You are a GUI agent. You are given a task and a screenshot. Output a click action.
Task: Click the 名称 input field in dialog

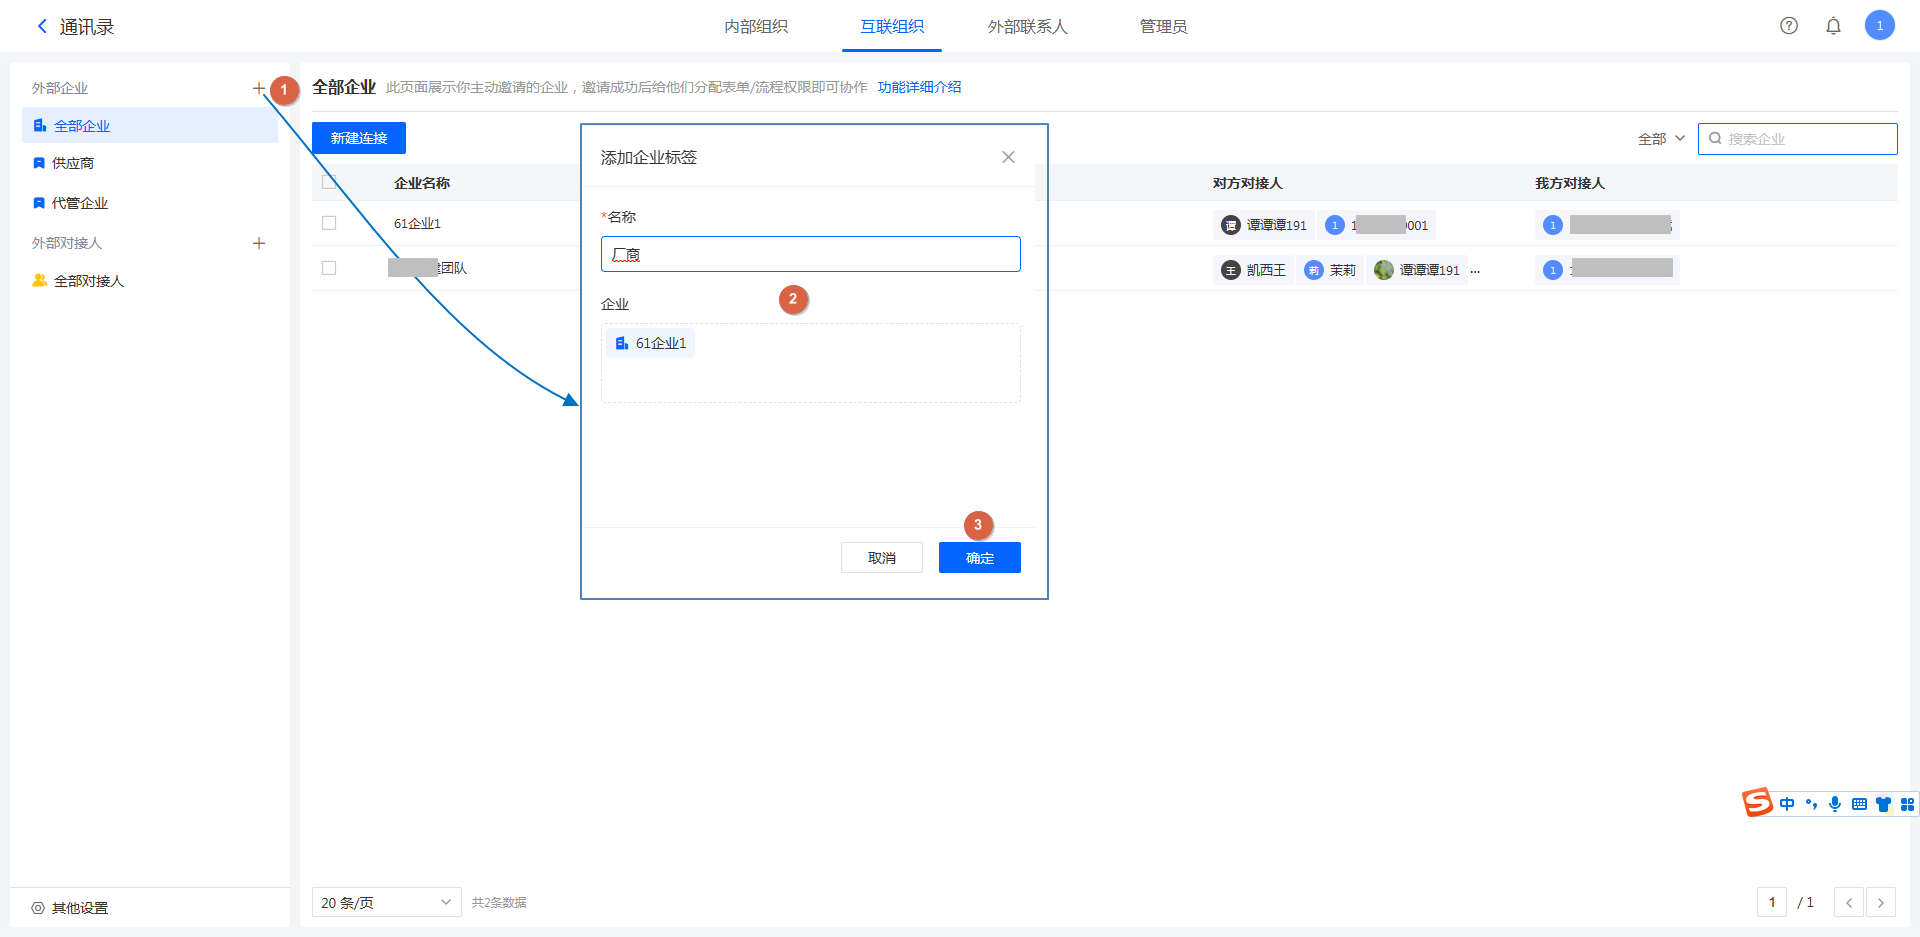coord(810,254)
